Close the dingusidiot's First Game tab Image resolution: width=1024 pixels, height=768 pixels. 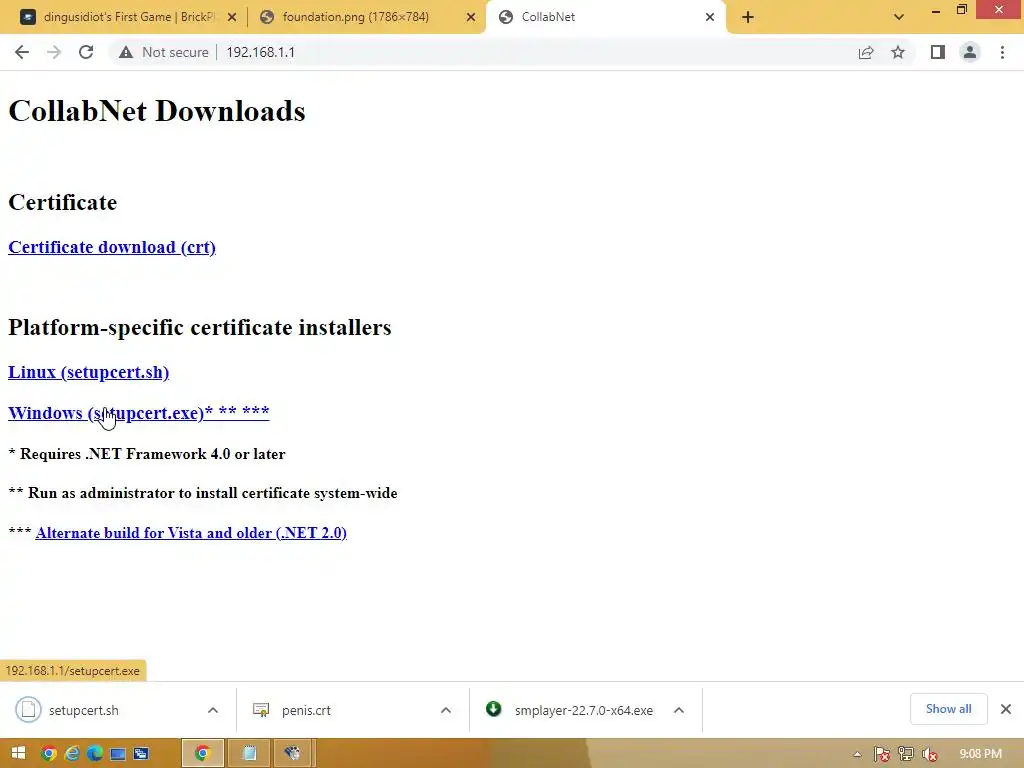pyautogui.click(x=232, y=18)
